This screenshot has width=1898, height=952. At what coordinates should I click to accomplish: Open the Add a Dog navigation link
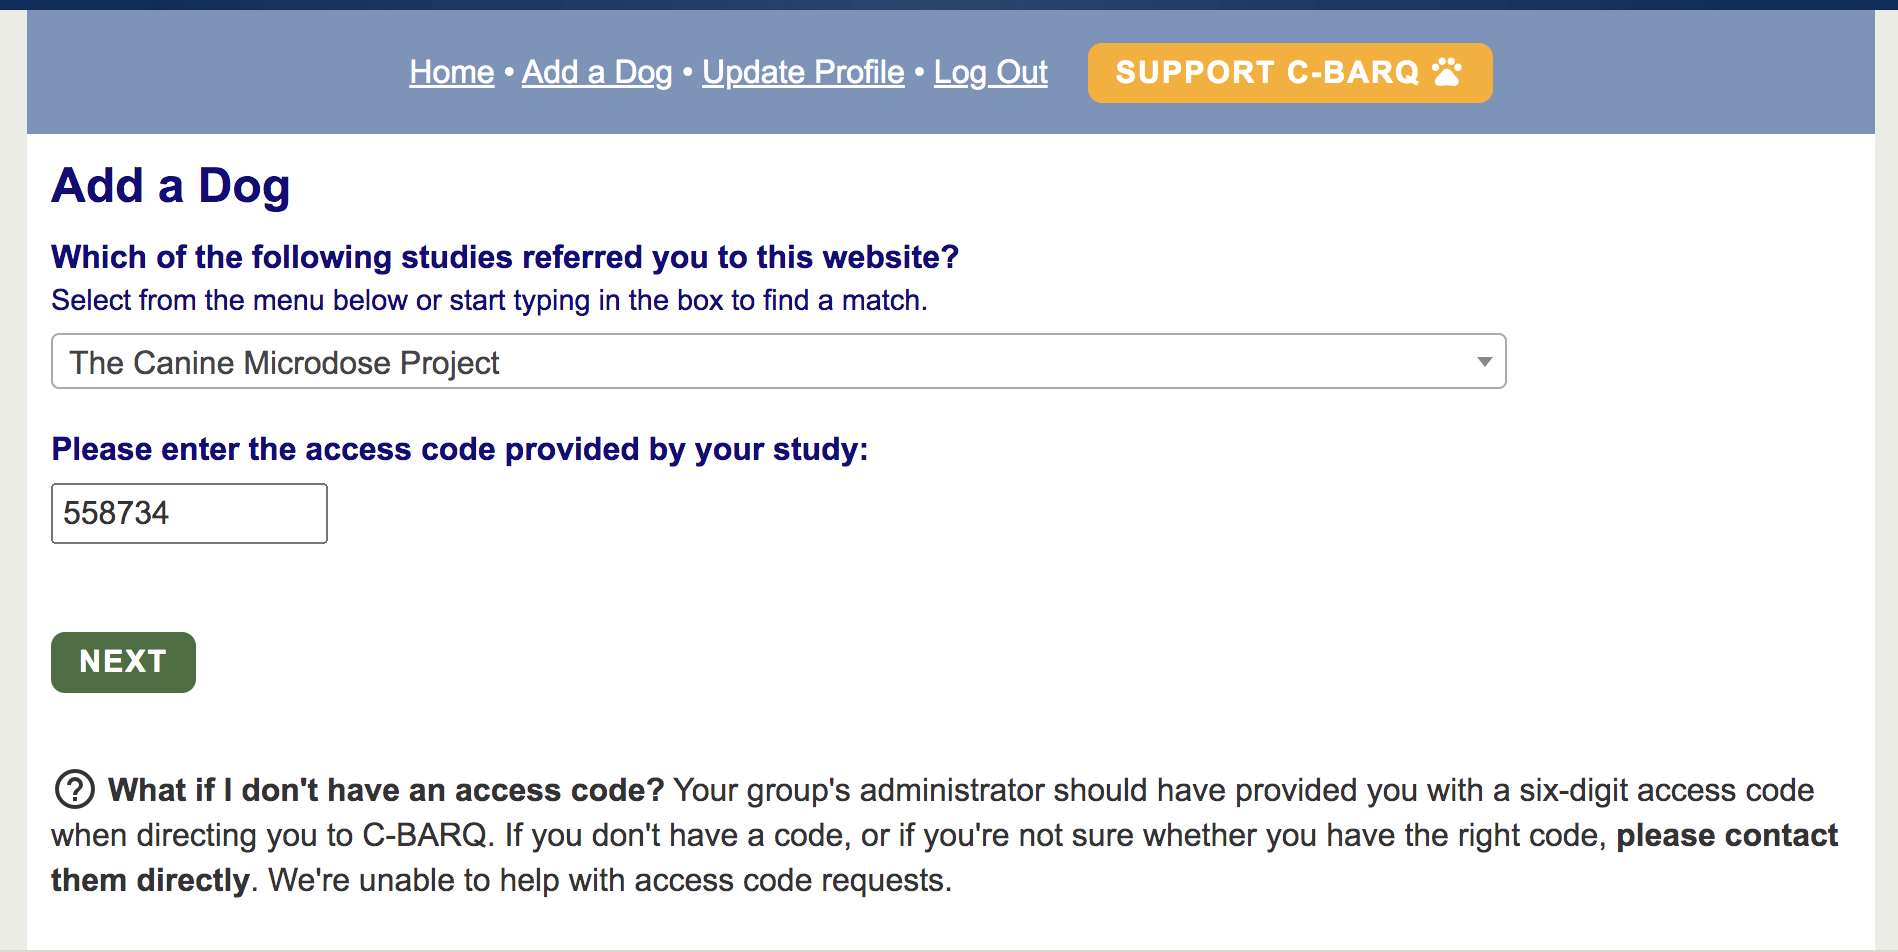[597, 72]
